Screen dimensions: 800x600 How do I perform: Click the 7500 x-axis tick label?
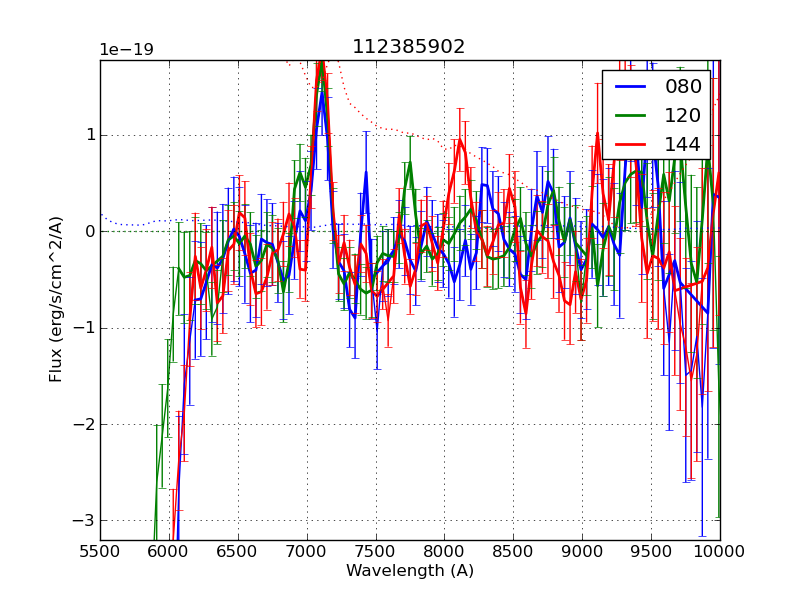(376, 551)
